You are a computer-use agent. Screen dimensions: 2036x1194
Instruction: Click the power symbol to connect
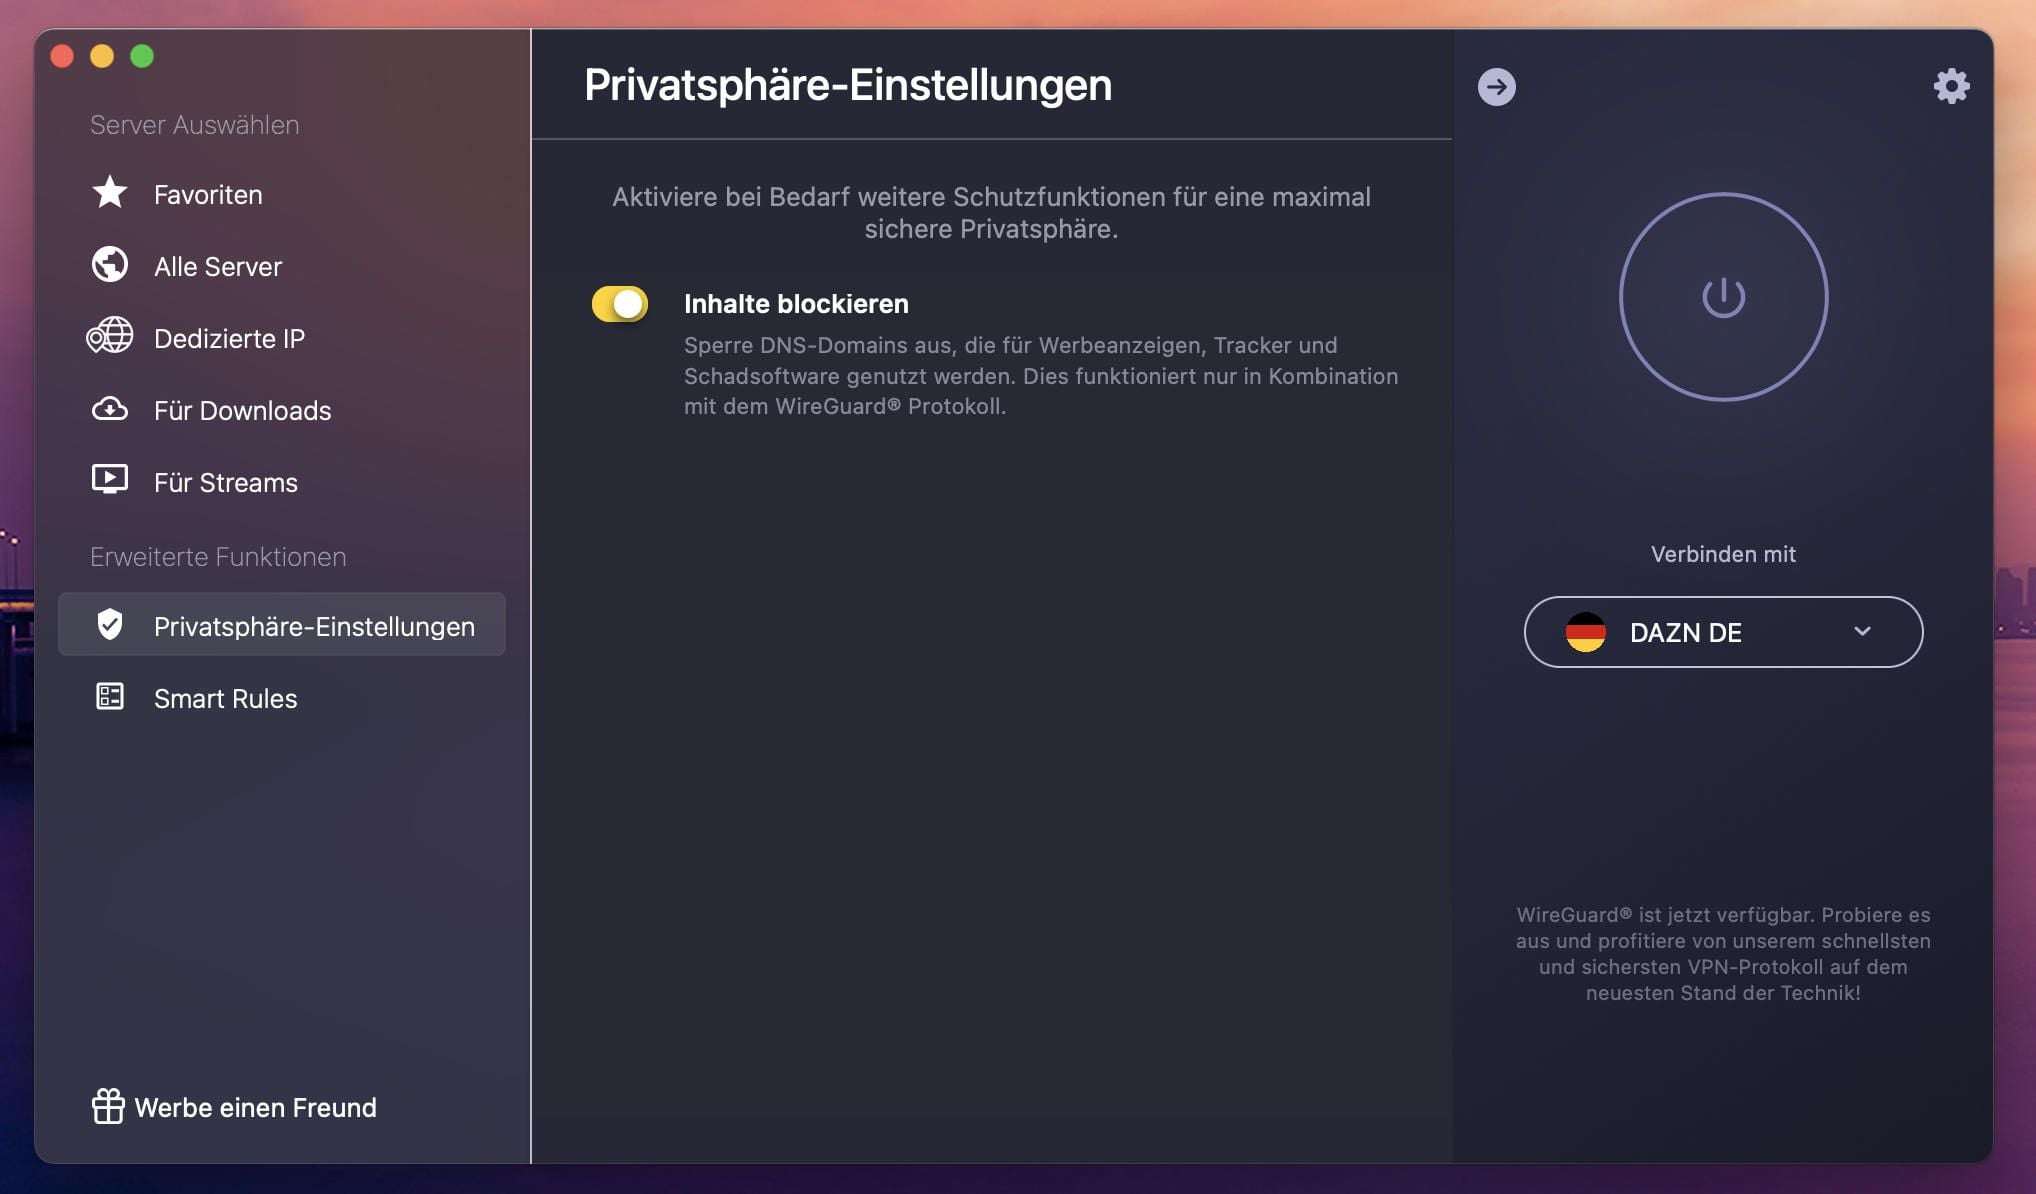click(x=1722, y=296)
